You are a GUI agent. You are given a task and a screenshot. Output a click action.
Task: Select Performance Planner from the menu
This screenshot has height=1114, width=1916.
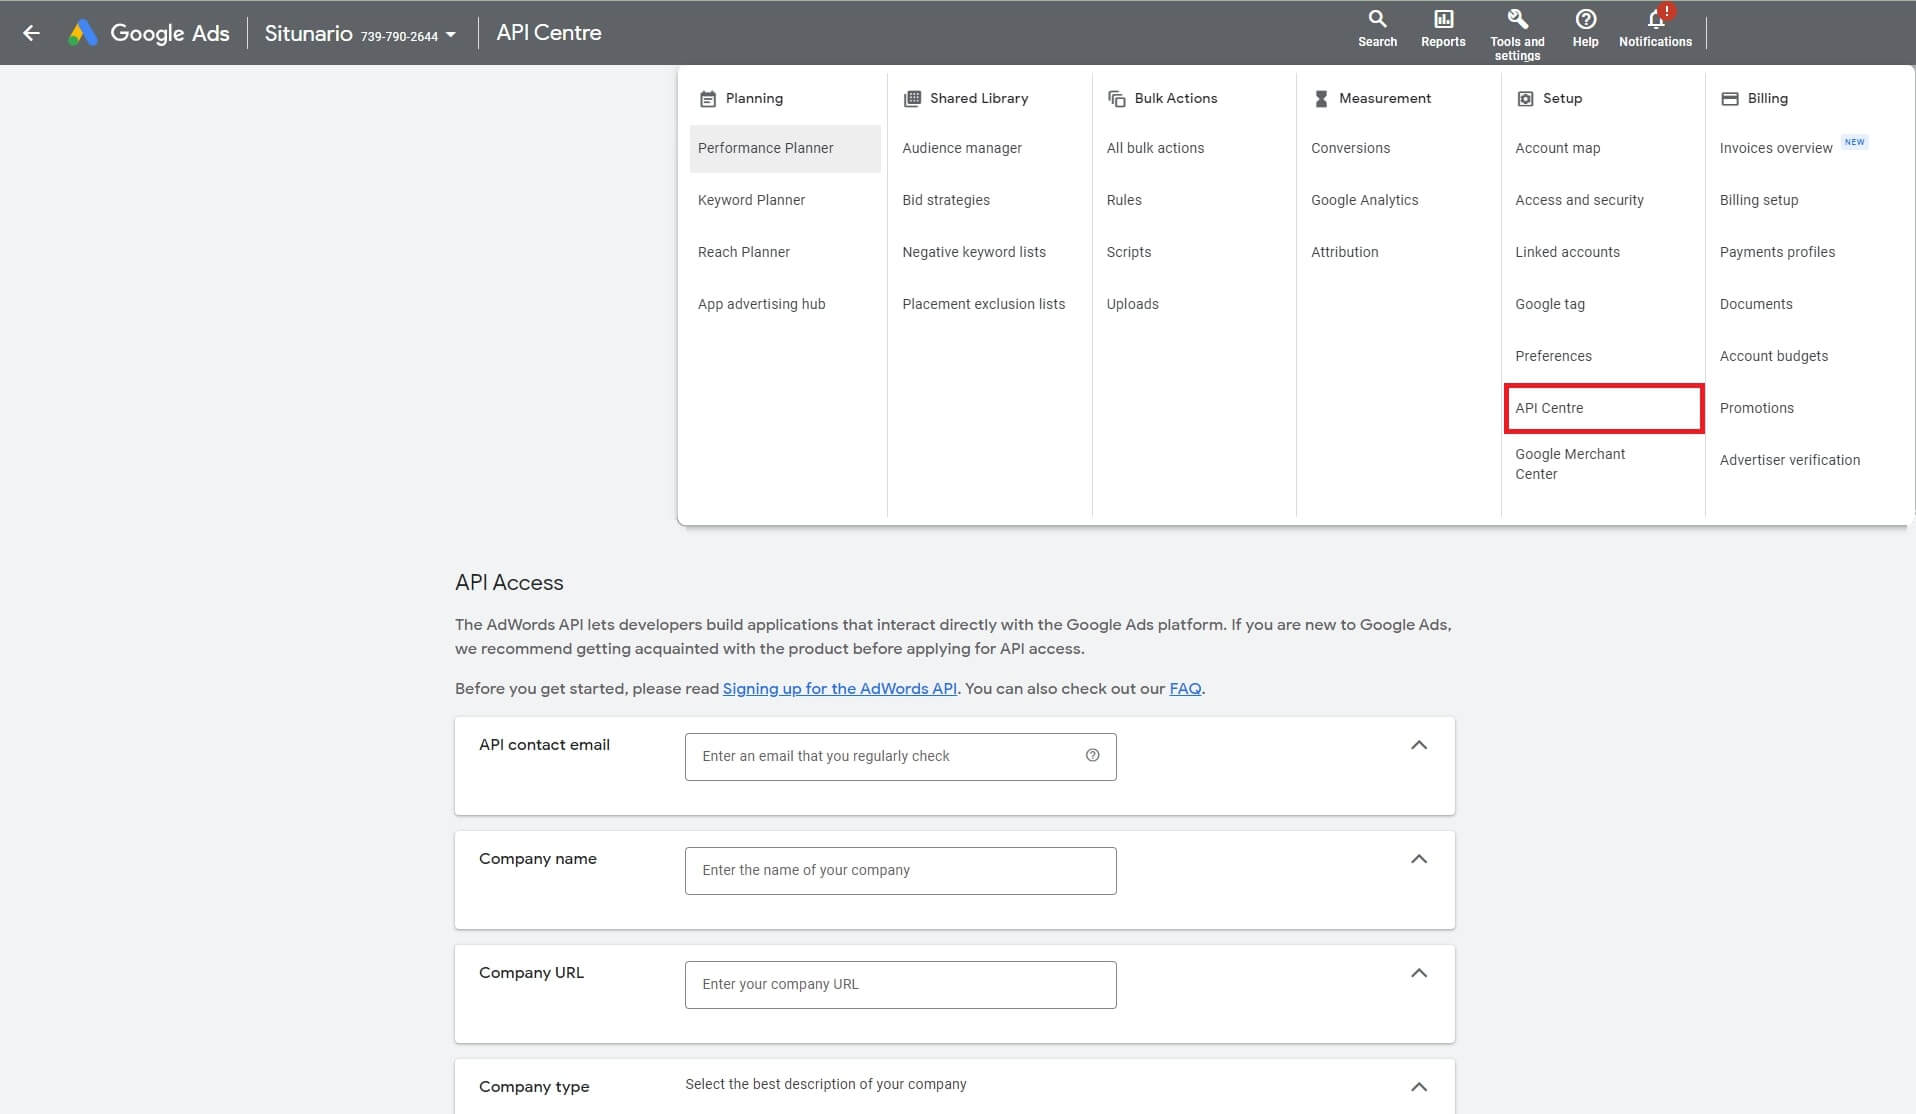[785, 148]
